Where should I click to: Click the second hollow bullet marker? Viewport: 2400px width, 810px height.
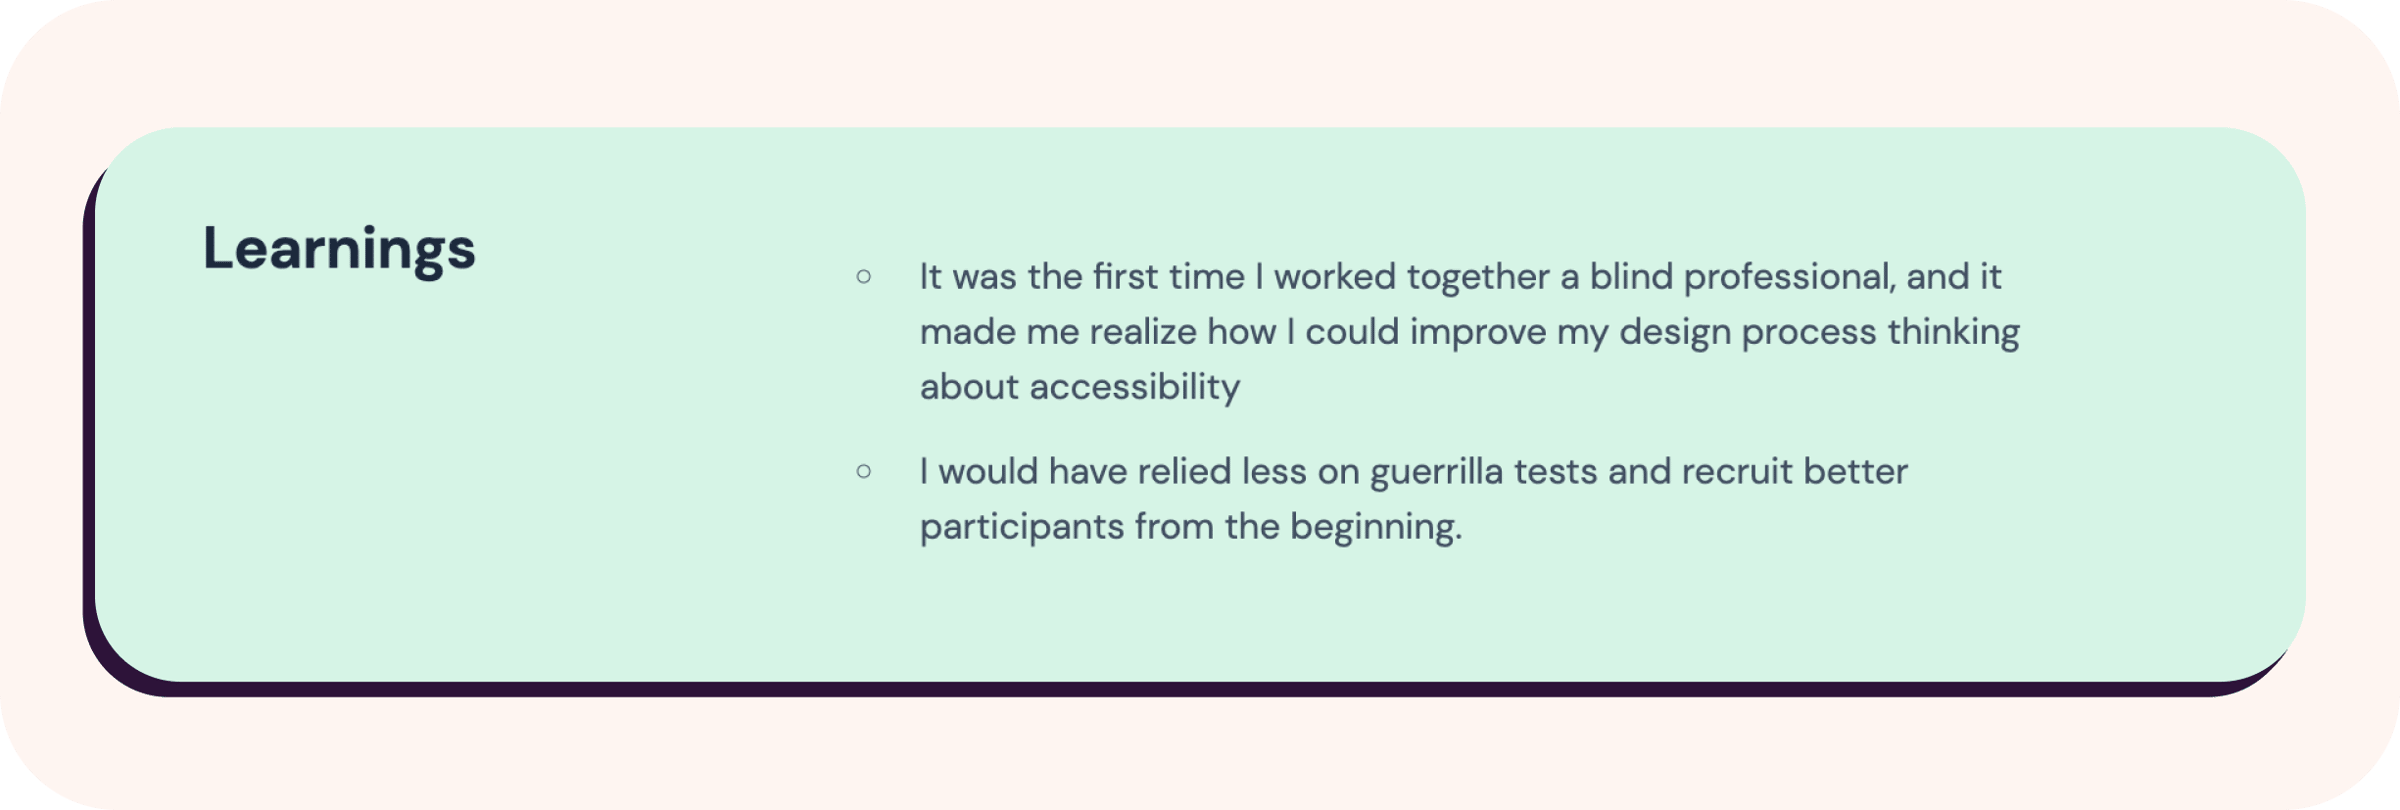click(864, 471)
